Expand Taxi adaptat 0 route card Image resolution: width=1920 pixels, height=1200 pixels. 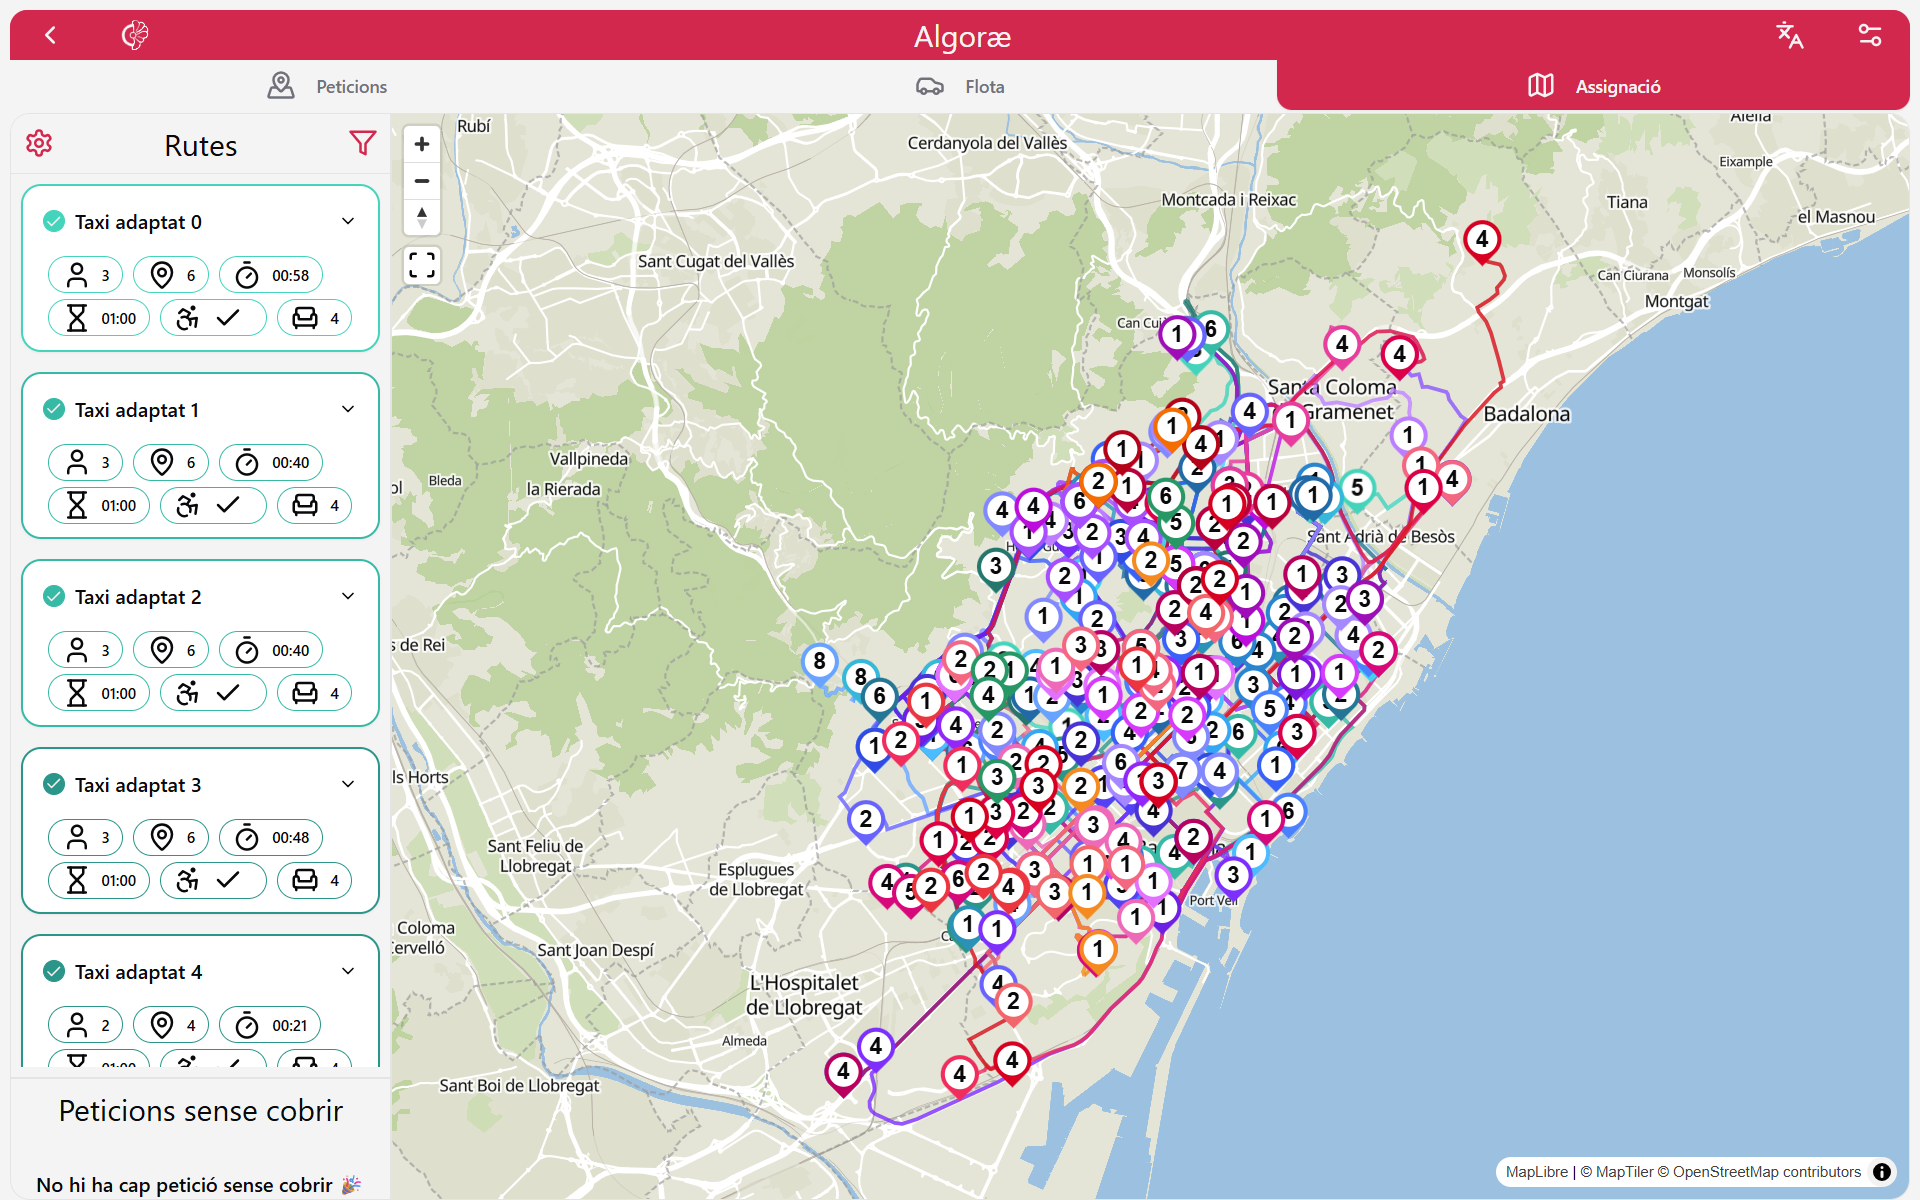point(348,221)
